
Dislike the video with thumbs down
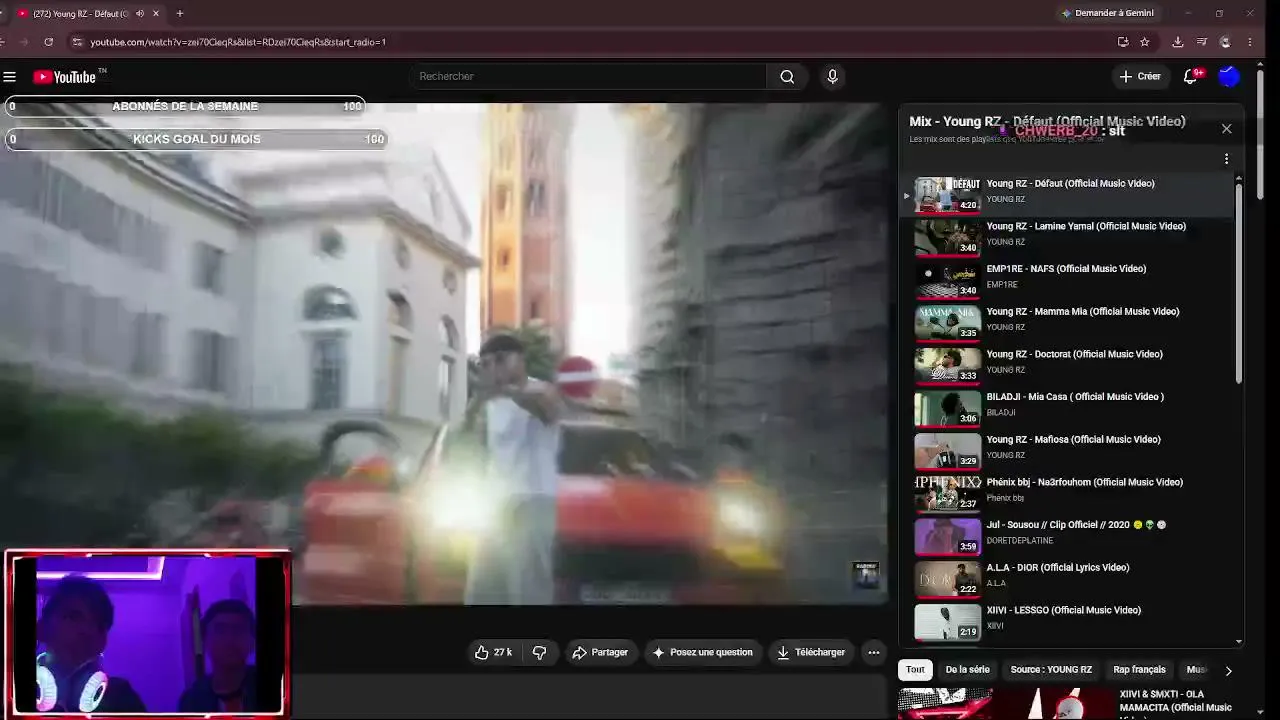[540, 652]
